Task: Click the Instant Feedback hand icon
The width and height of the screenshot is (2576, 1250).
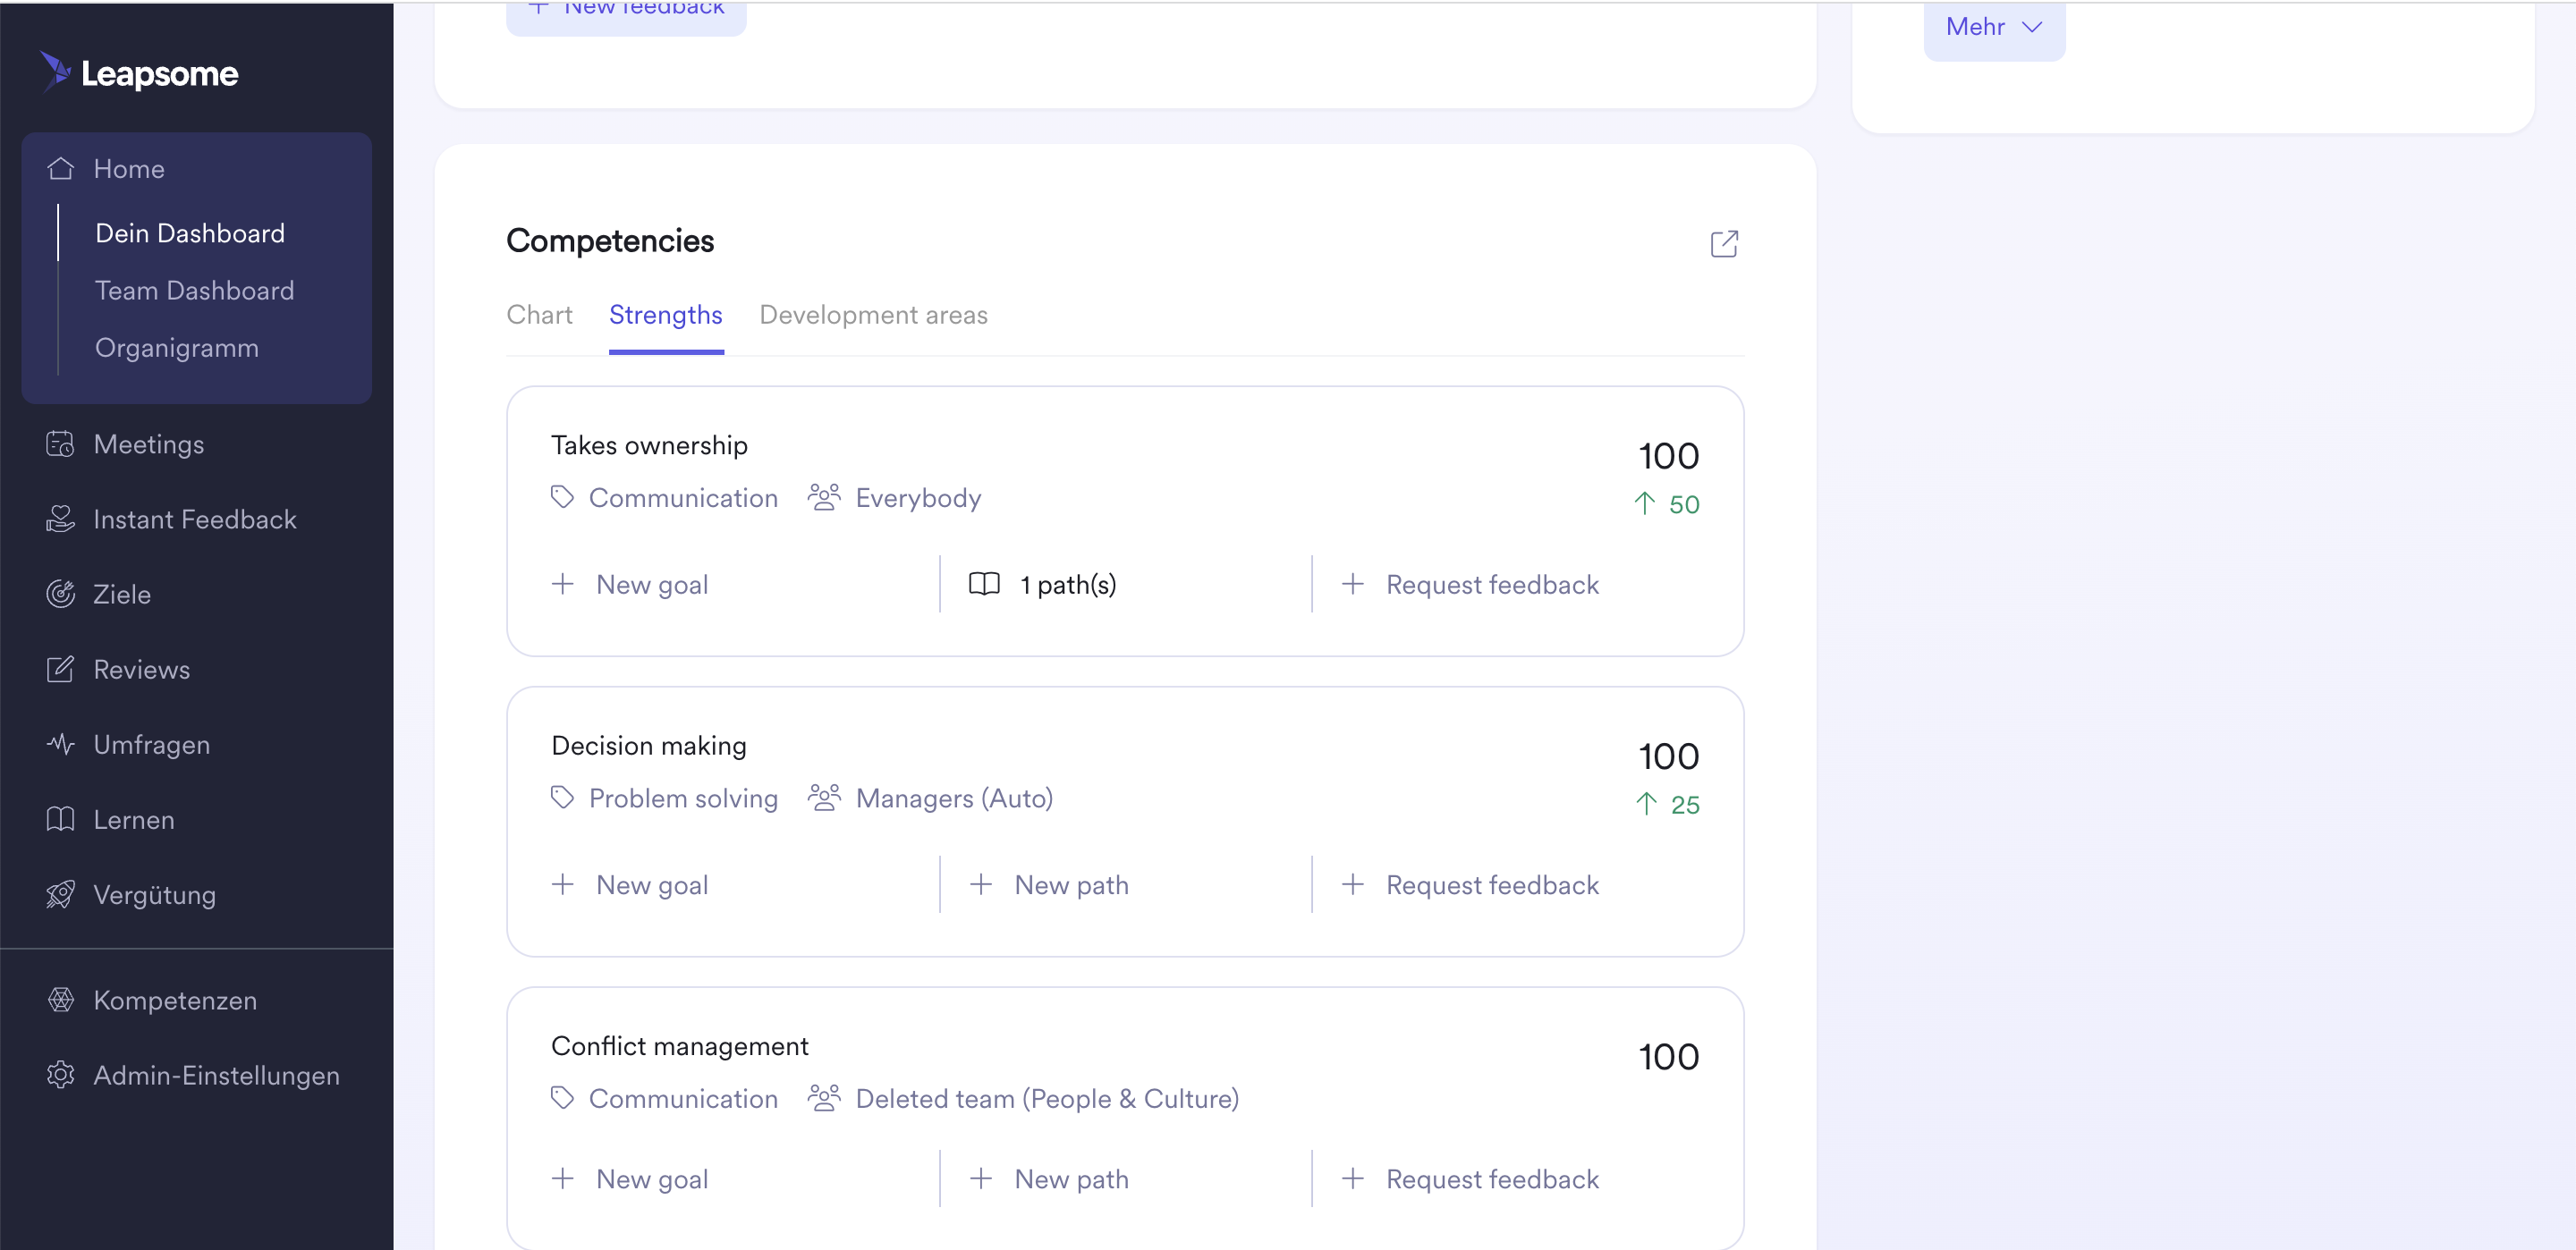Action: click(60, 518)
